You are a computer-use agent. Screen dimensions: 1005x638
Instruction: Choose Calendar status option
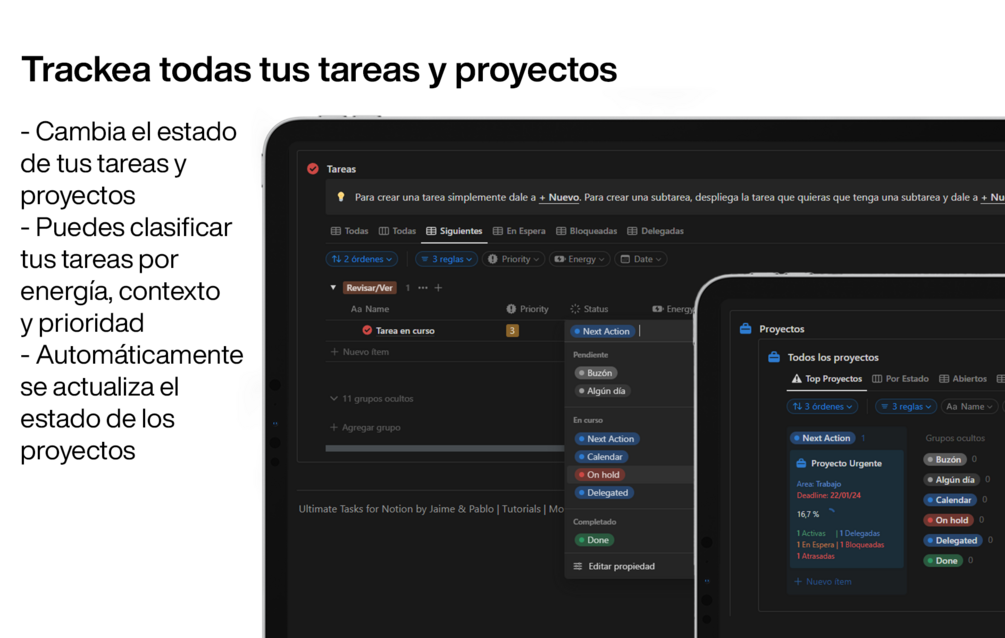(601, 457)
